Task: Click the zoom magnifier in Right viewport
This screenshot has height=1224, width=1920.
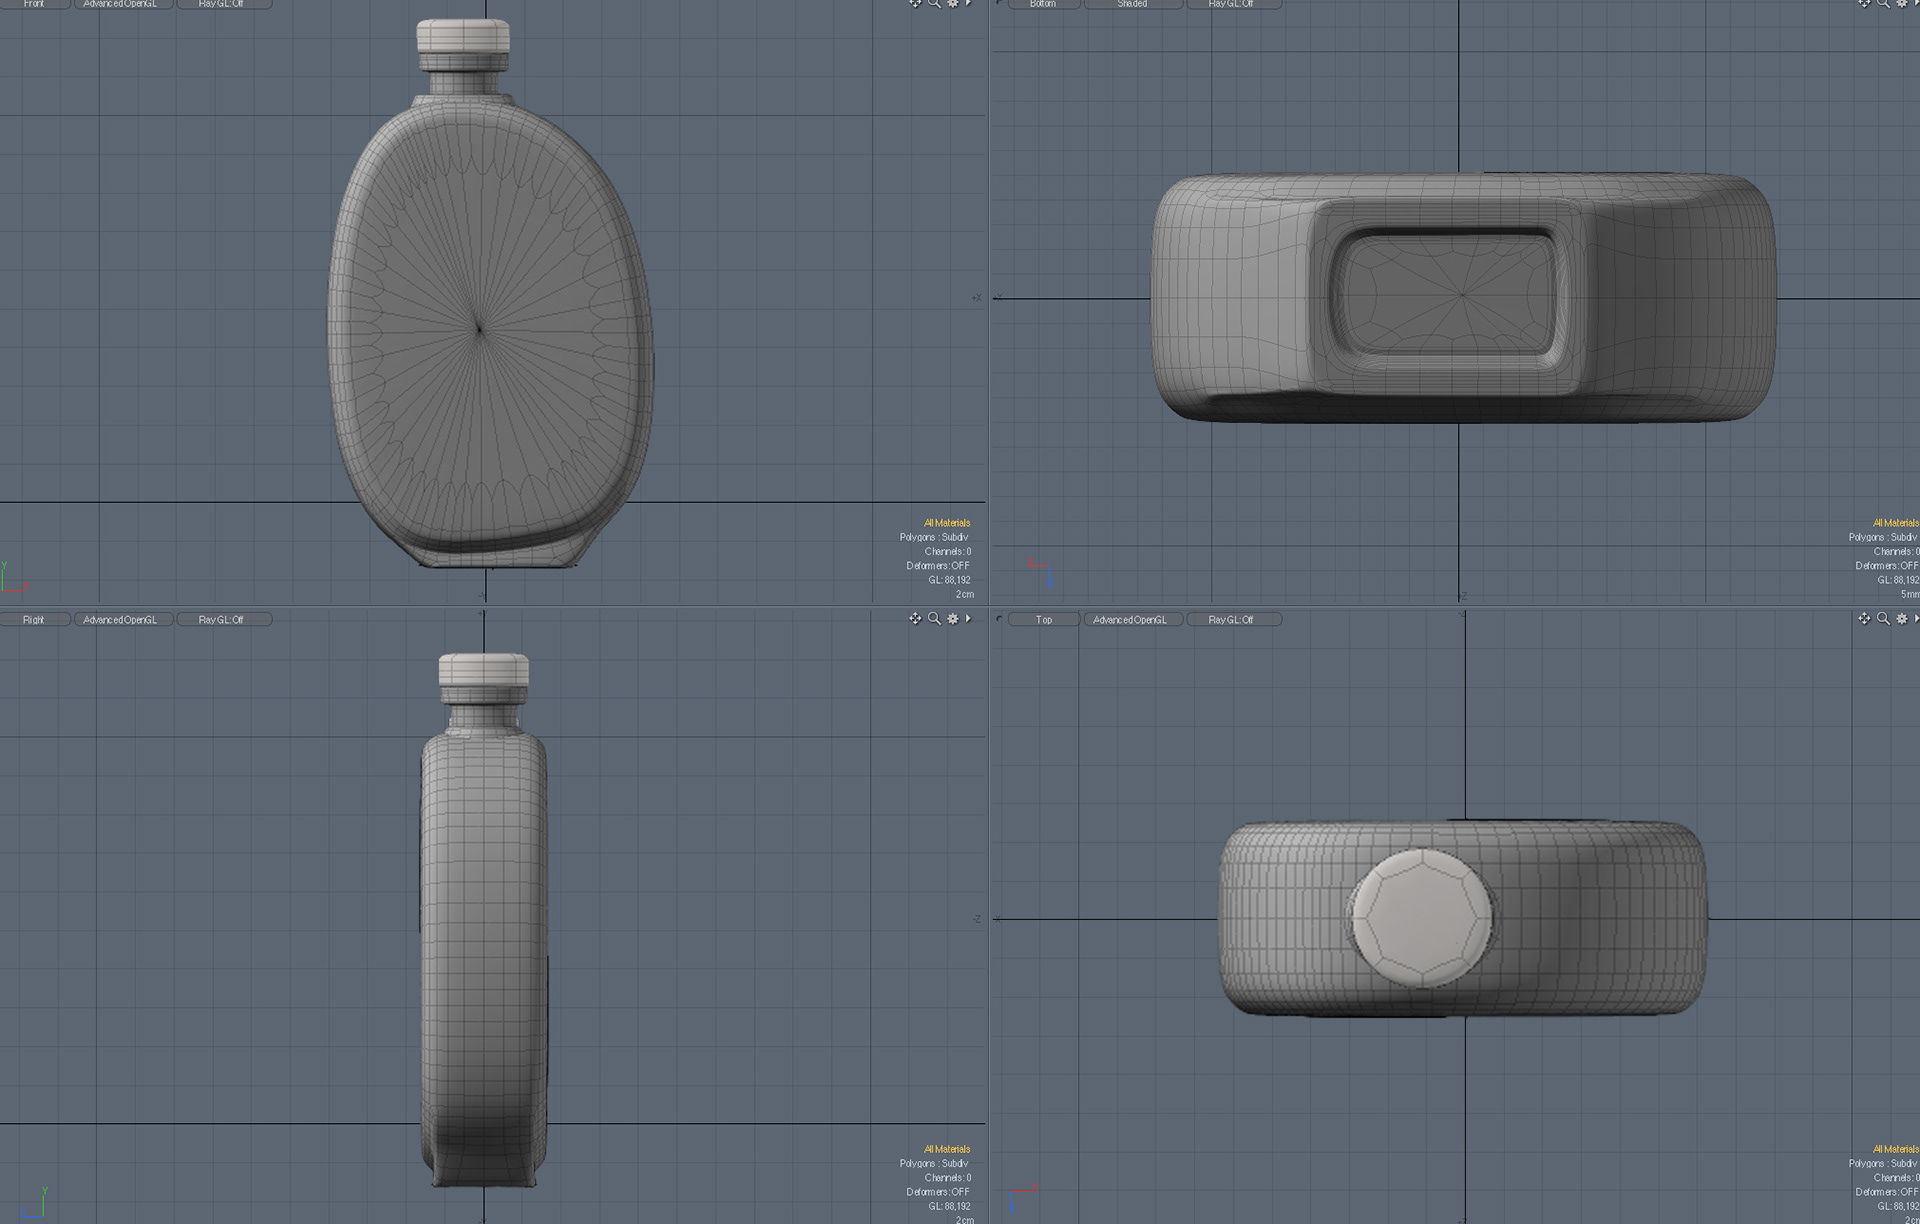Action: click(934, 619)
